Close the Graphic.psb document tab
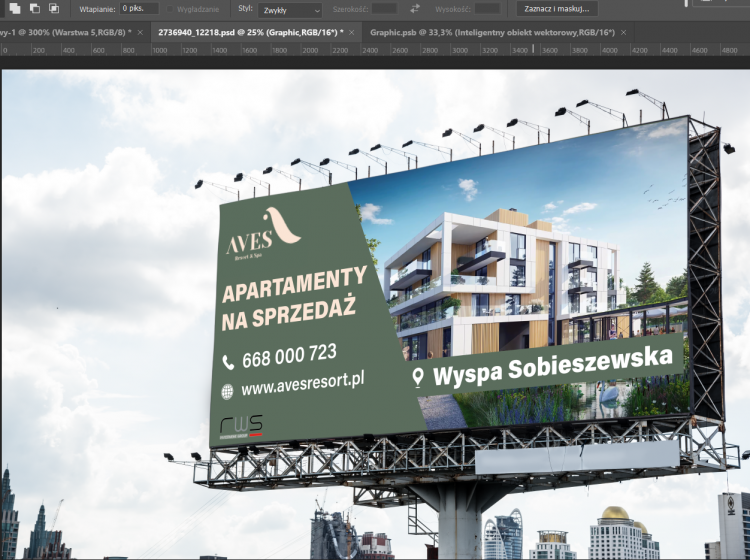The image size is (750, 560). coord(625,32)
